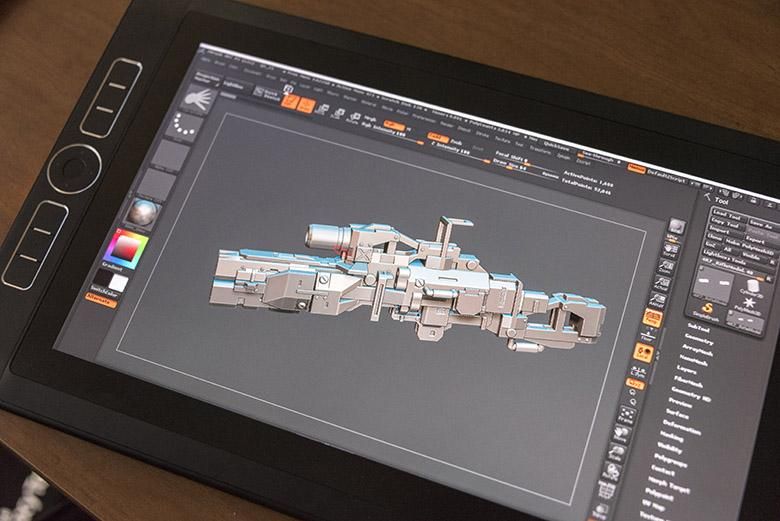The height and width of the screenshot is (521, 780).
Task: Click the AAHalf icon
Action: click(x=657, y=301)
